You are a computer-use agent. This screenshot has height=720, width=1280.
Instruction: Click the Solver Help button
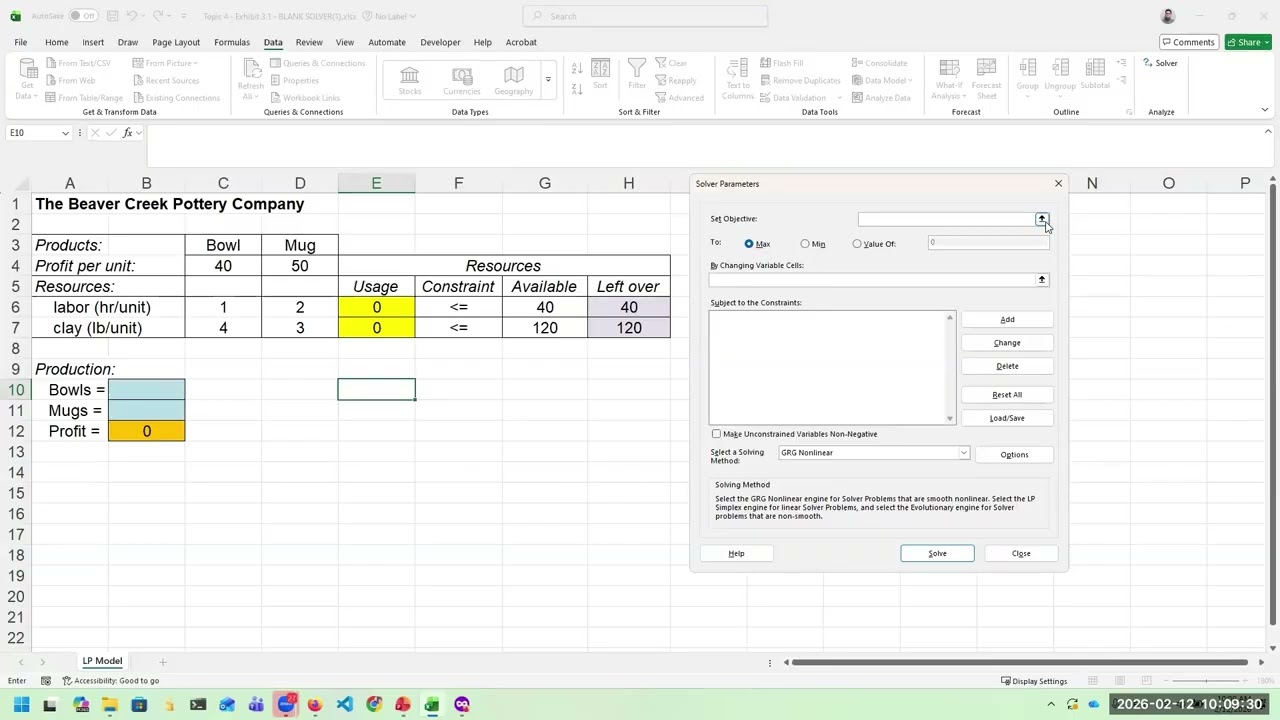(x=736, y=553)
